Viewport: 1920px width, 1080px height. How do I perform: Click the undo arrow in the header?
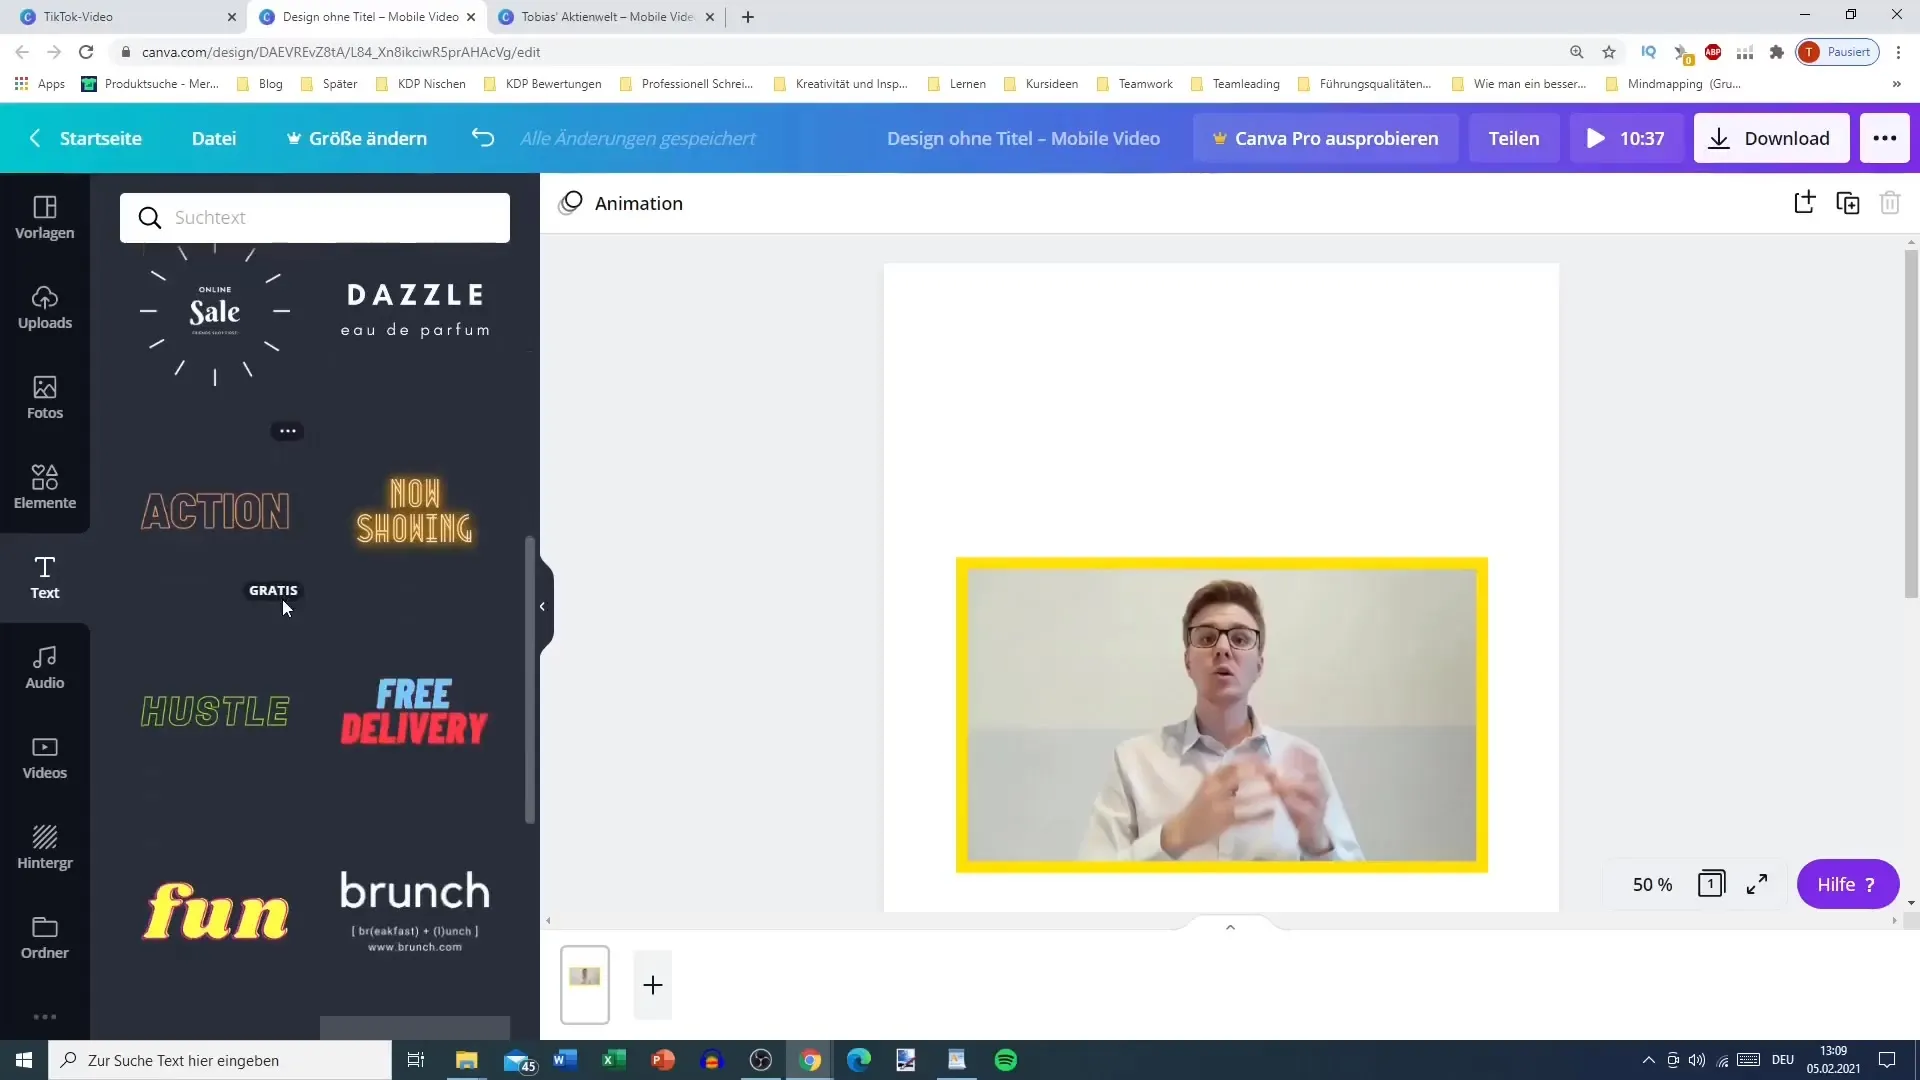pos(483,138)
